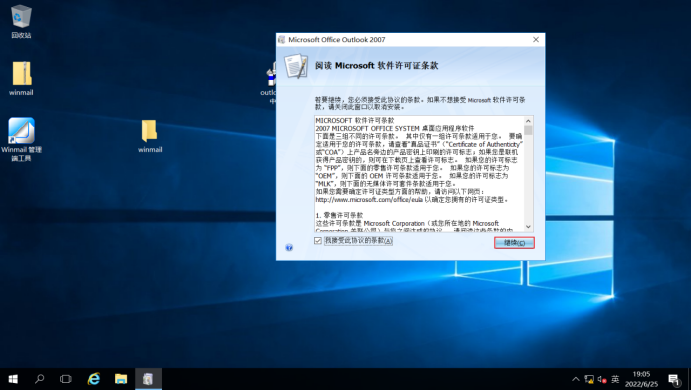Launch Internet Explorer from the taskbar
The width and height of the screenshot is (691, 390).
(x=93, y=379)
